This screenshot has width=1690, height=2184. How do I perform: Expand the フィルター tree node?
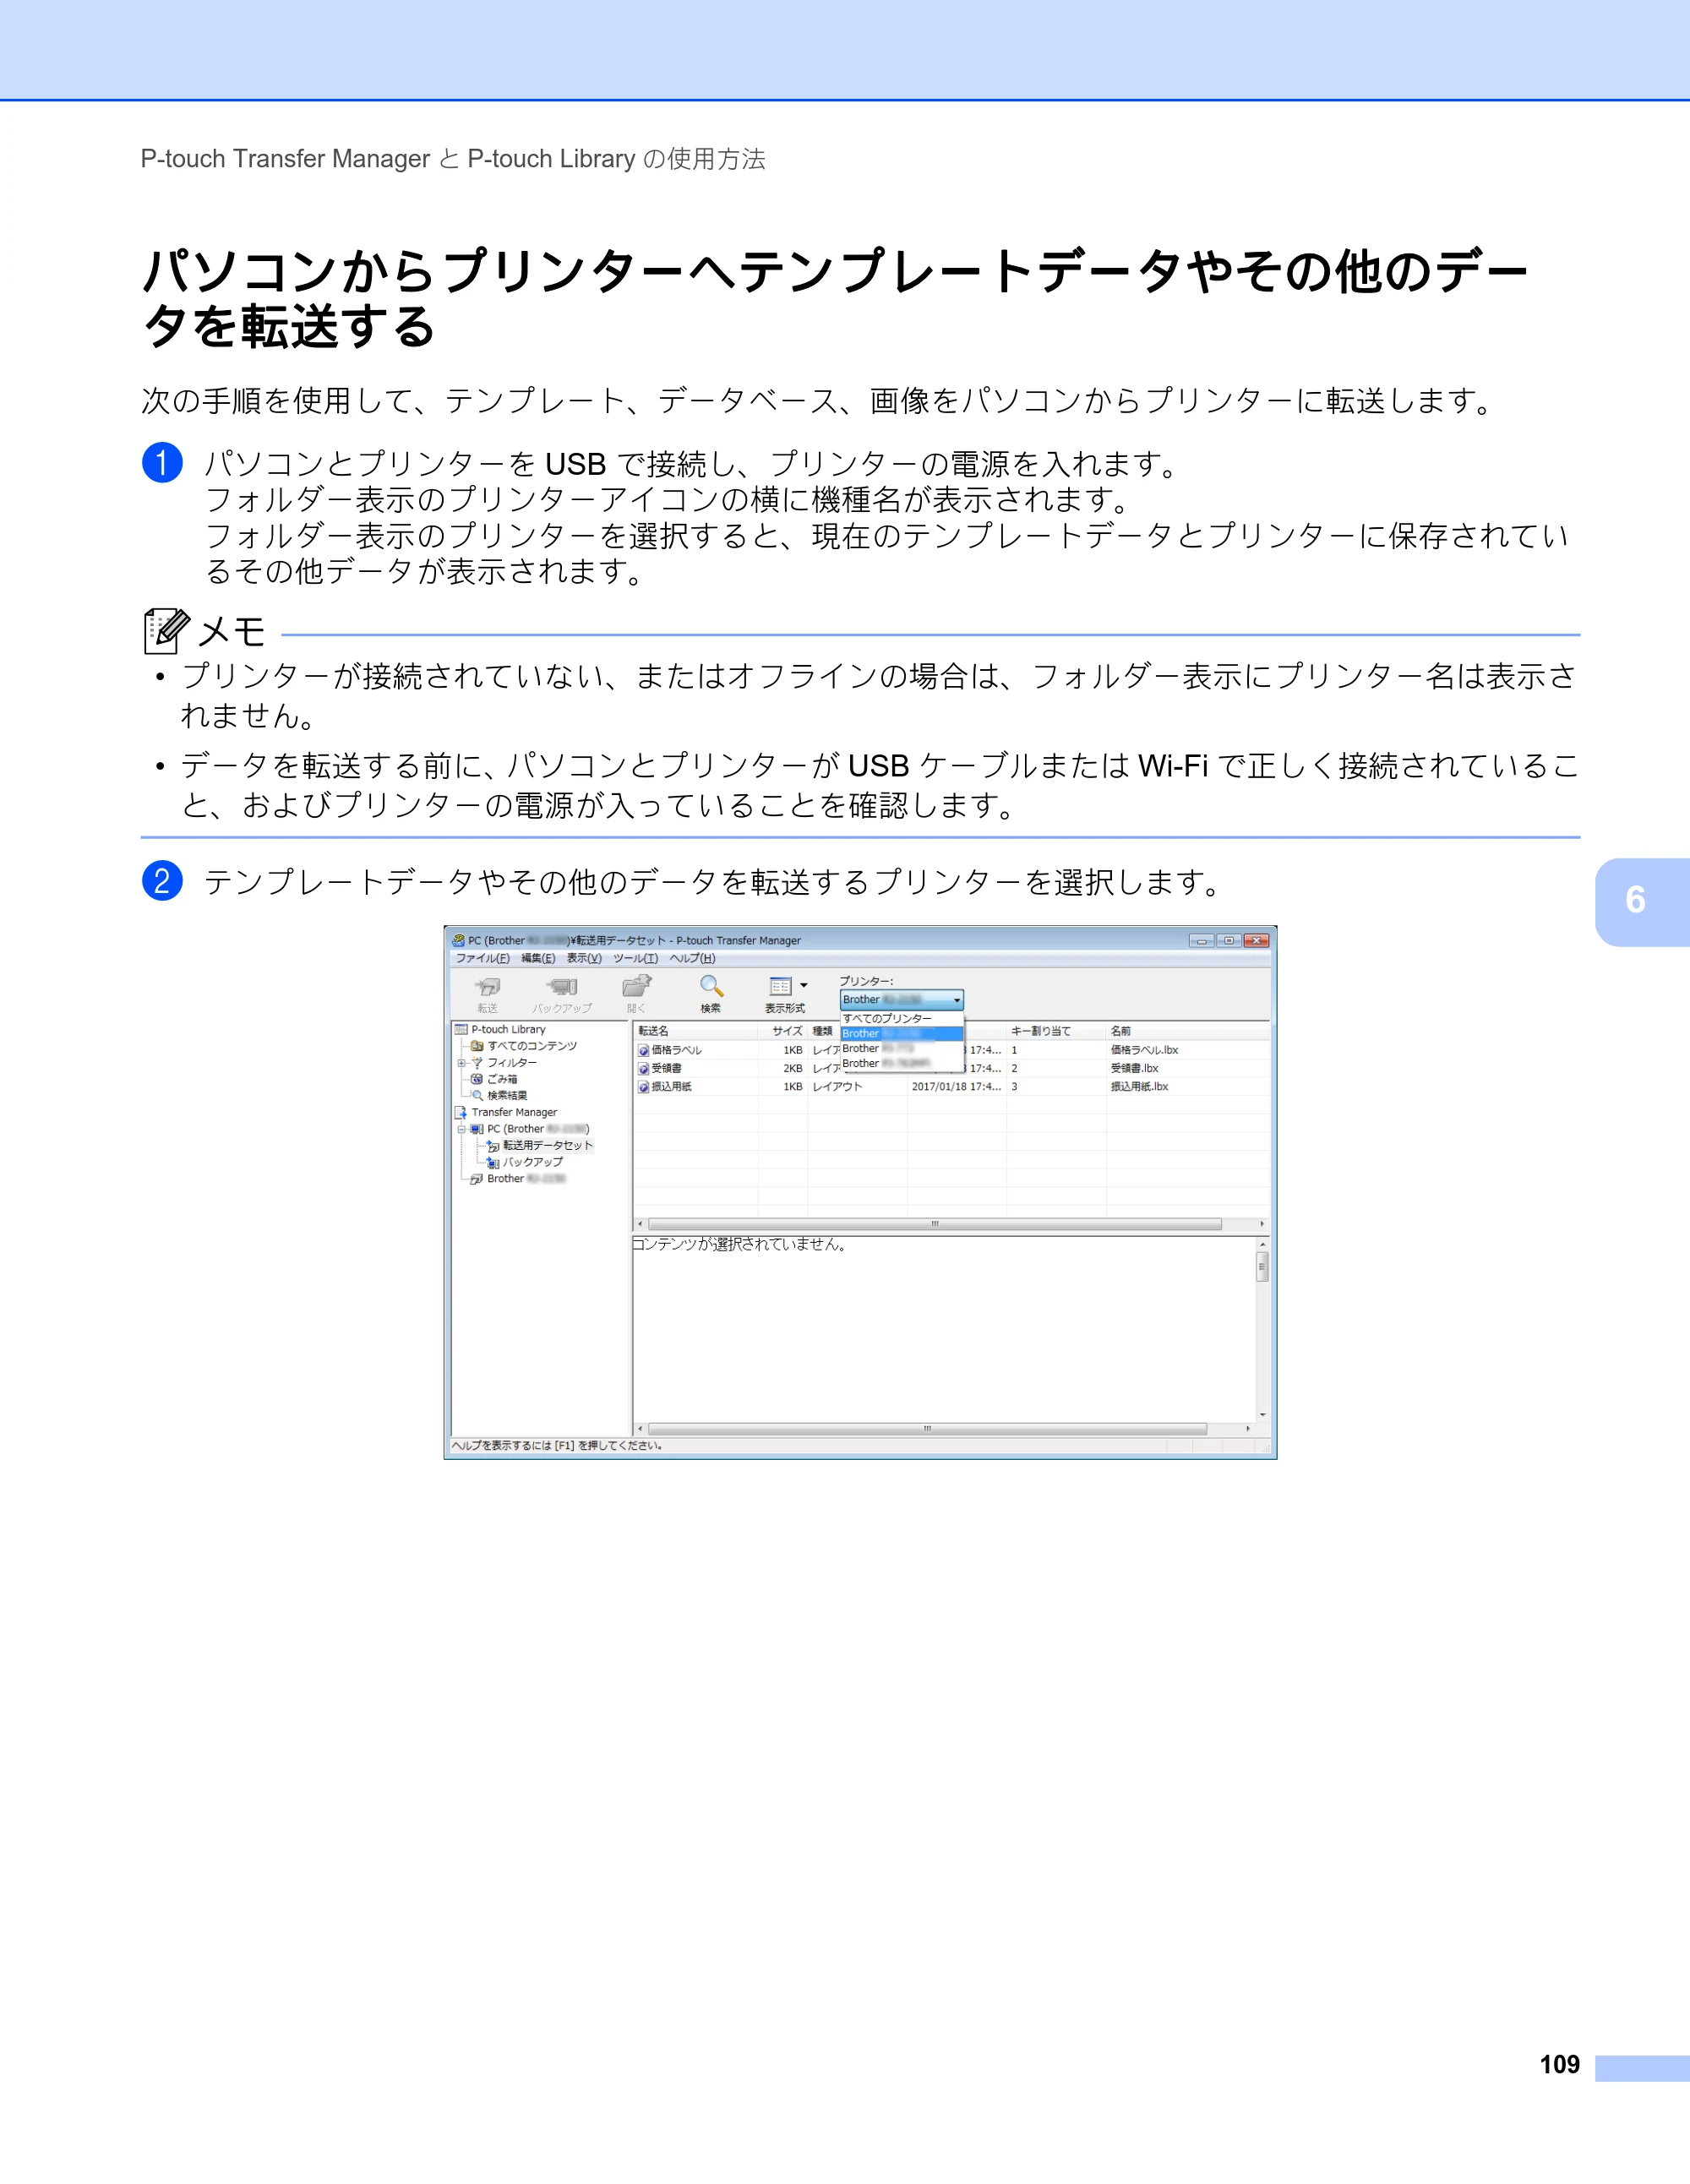[461, 1063]
